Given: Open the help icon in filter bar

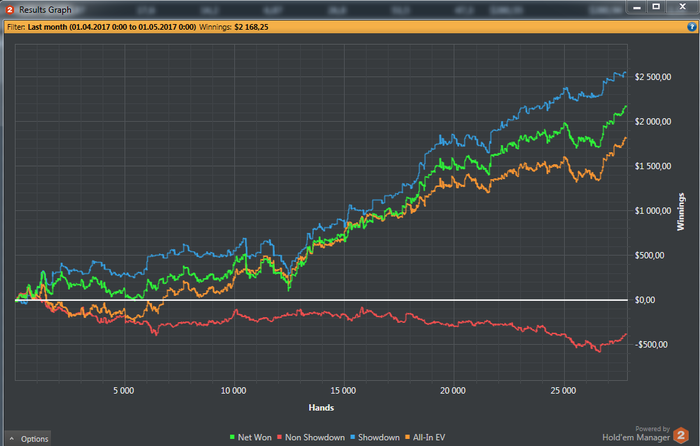Looking at the screenshot, I should pyautogui.click(x=691, y=27).
